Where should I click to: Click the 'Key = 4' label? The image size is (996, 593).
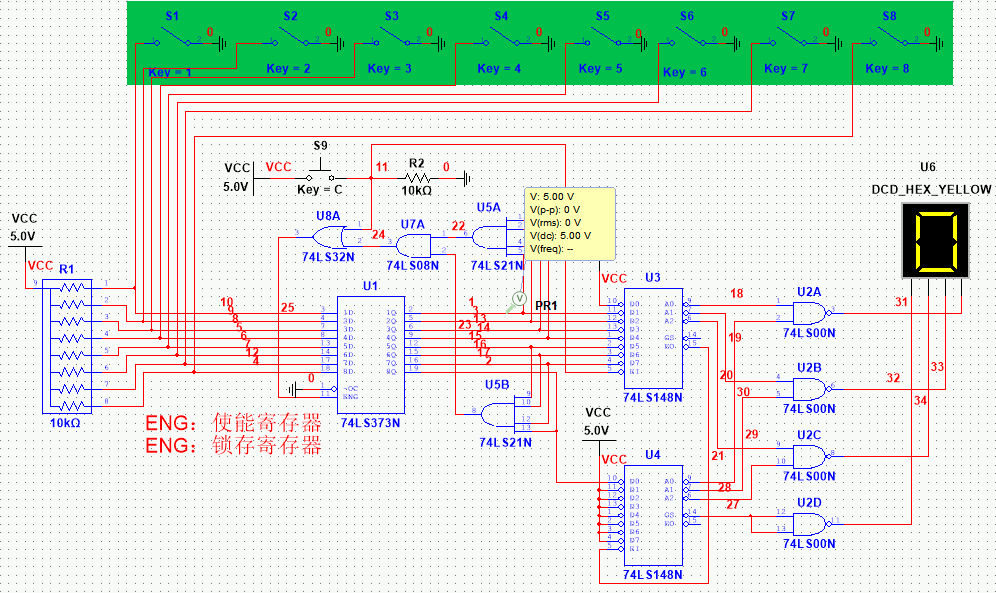(499, 69)
